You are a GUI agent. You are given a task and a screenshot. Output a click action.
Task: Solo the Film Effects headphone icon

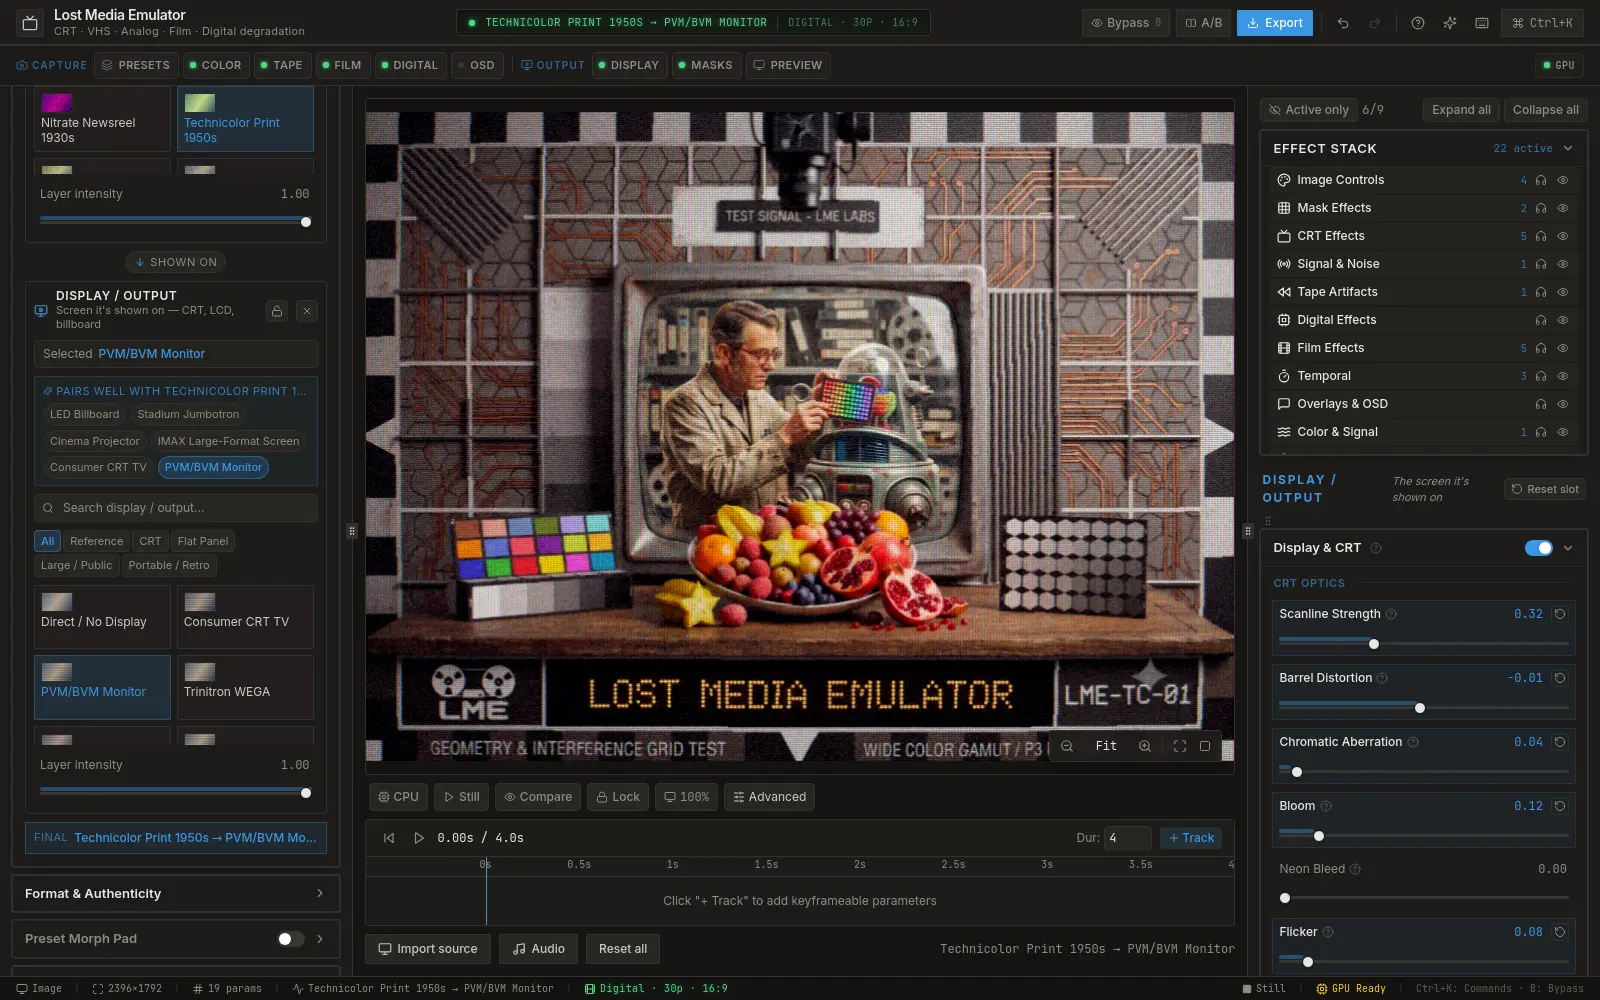(1541, 348)
